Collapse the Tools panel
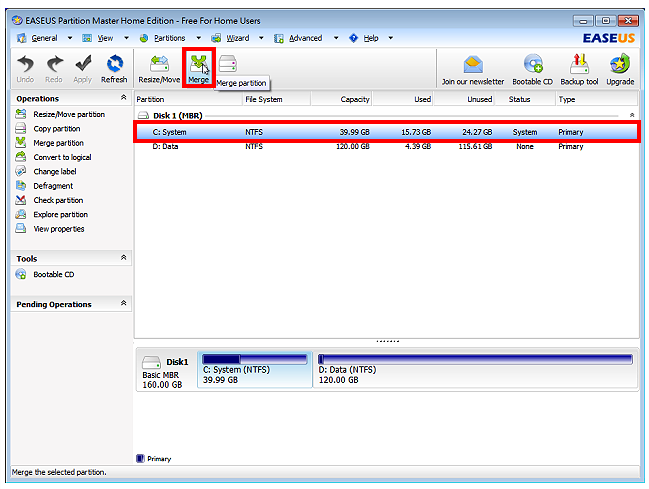This screenshot has height=489, width=649. click(x=123, y=258)
